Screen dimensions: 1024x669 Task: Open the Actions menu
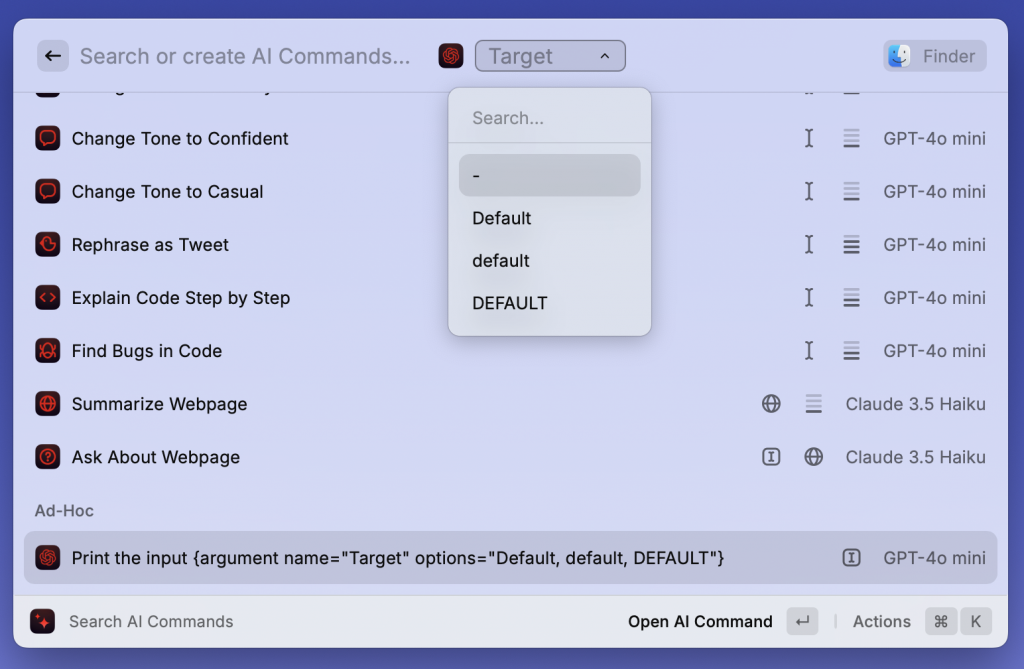tap(881, 621)
